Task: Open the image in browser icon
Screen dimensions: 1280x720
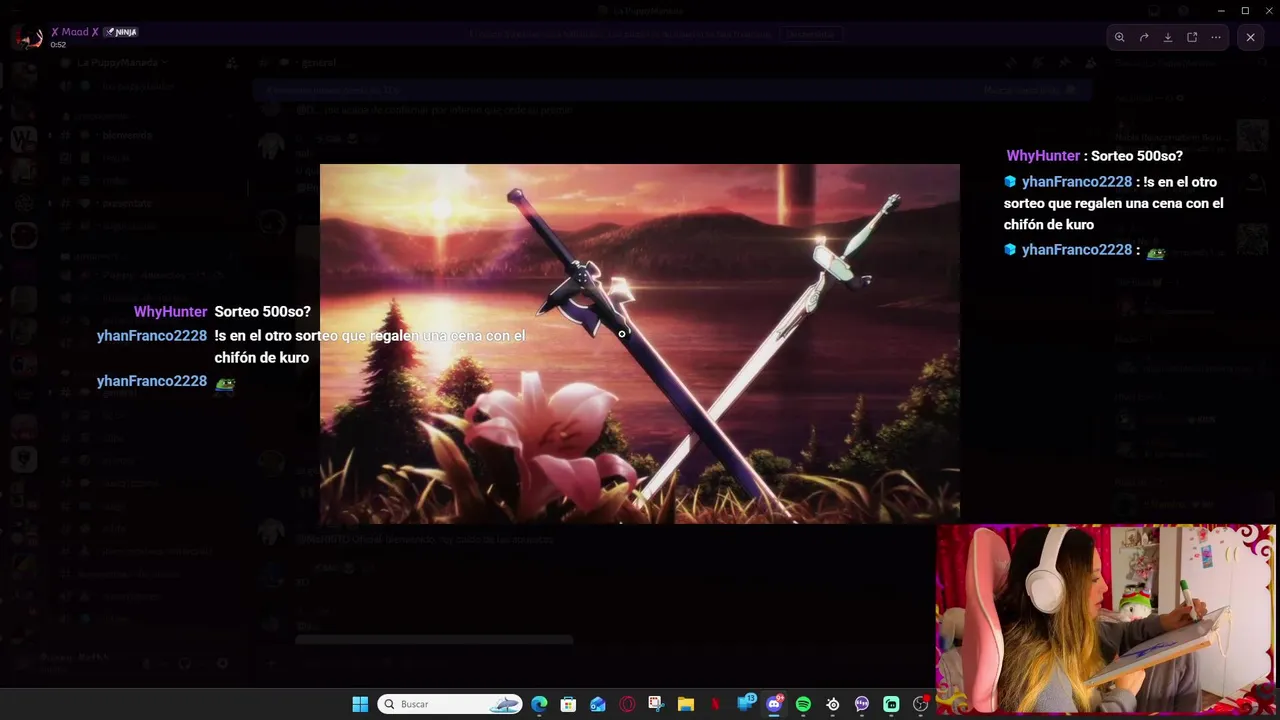Action: coord(1192,37)
